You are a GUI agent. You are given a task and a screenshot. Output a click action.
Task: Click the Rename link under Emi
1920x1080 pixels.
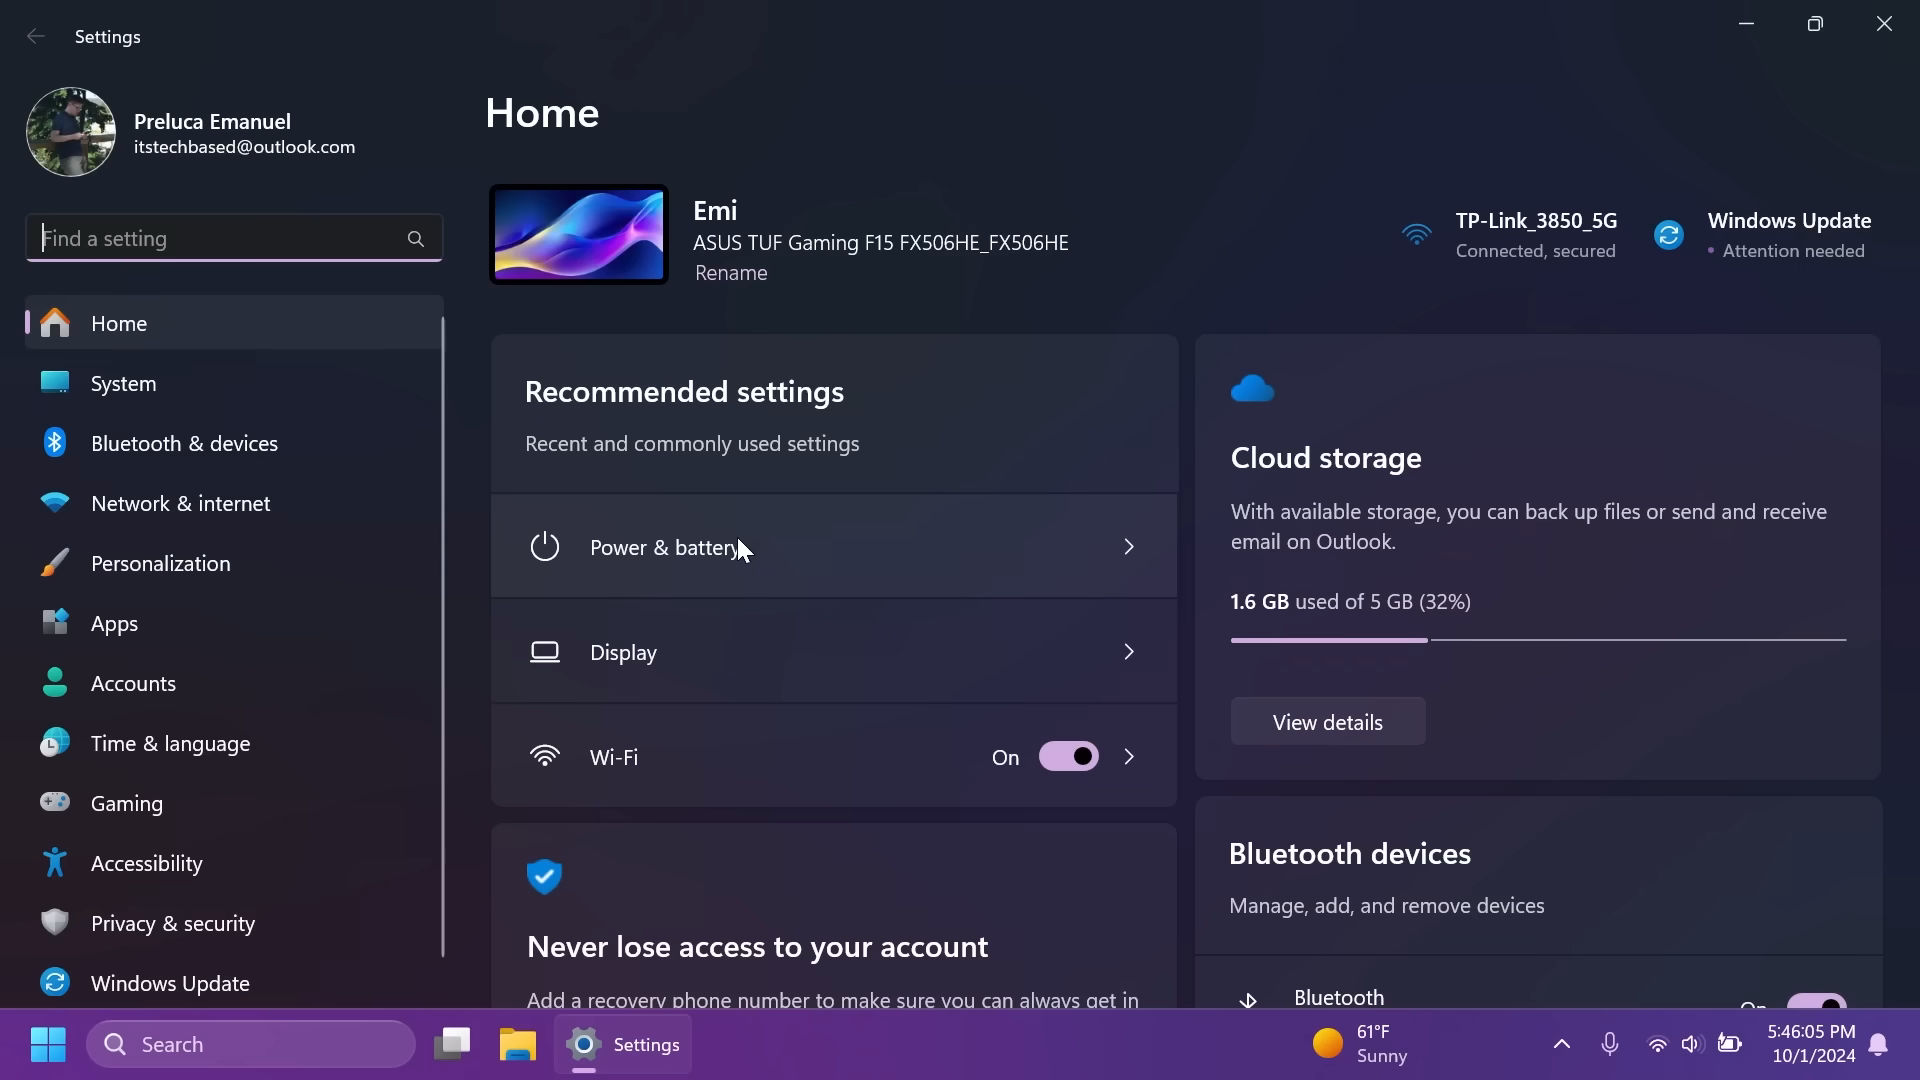731,273
